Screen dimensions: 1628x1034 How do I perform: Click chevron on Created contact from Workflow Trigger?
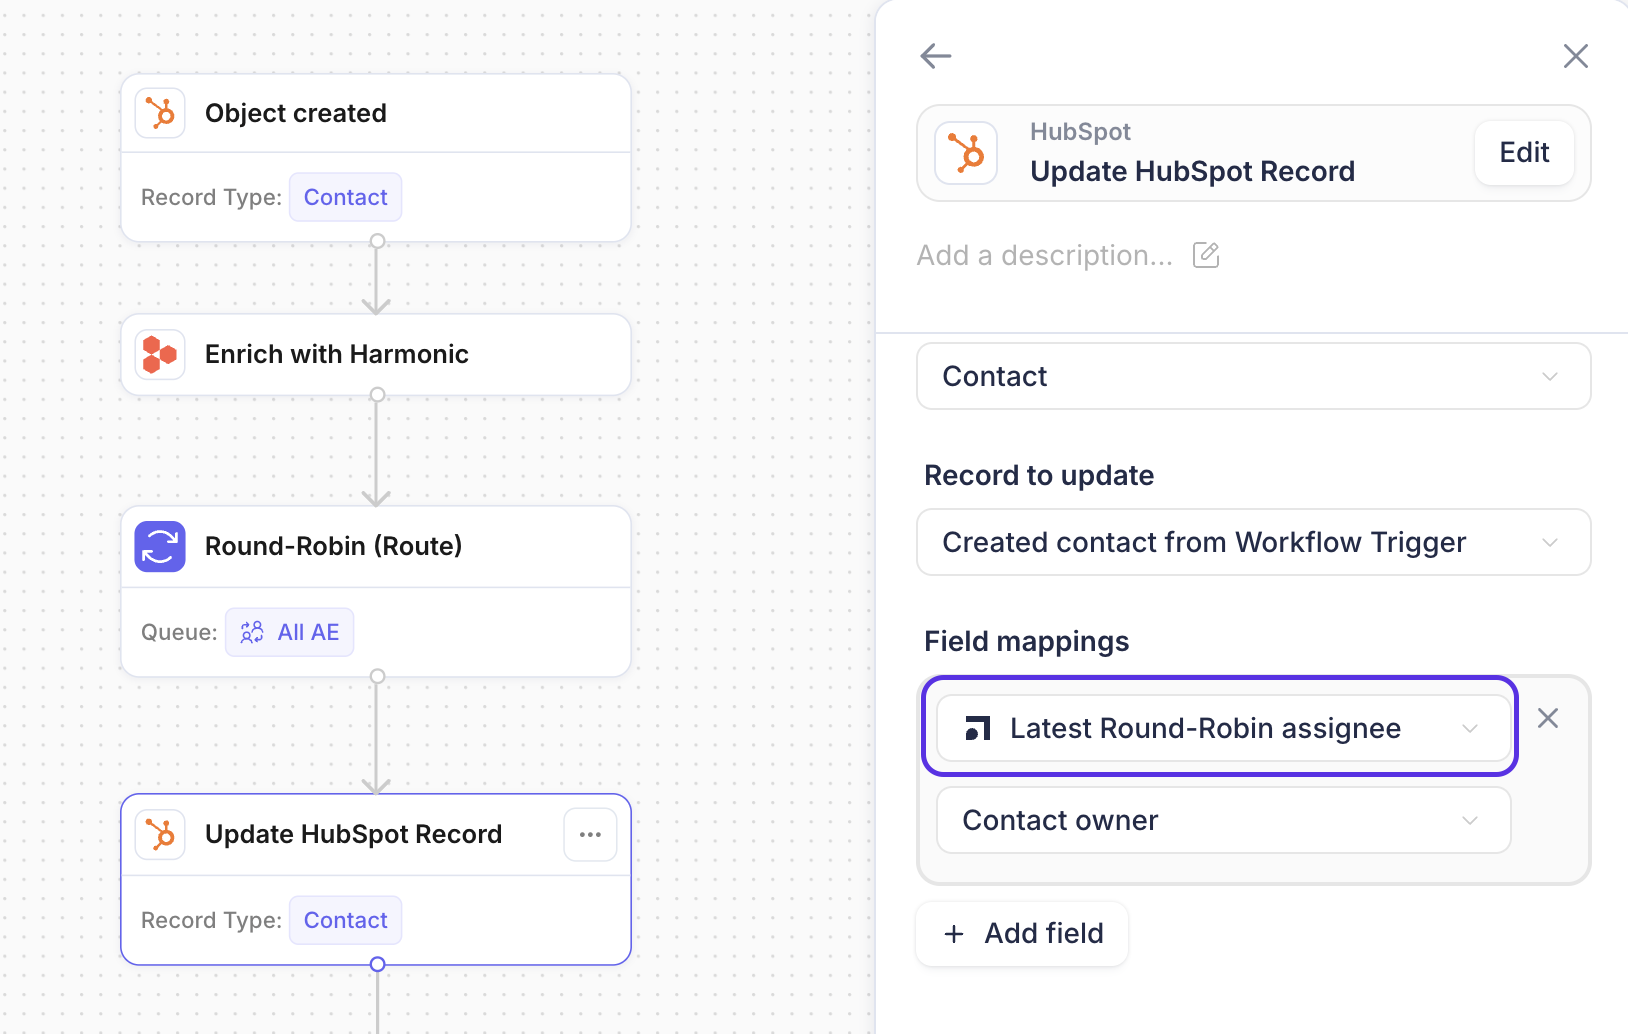pos(1550,542)
